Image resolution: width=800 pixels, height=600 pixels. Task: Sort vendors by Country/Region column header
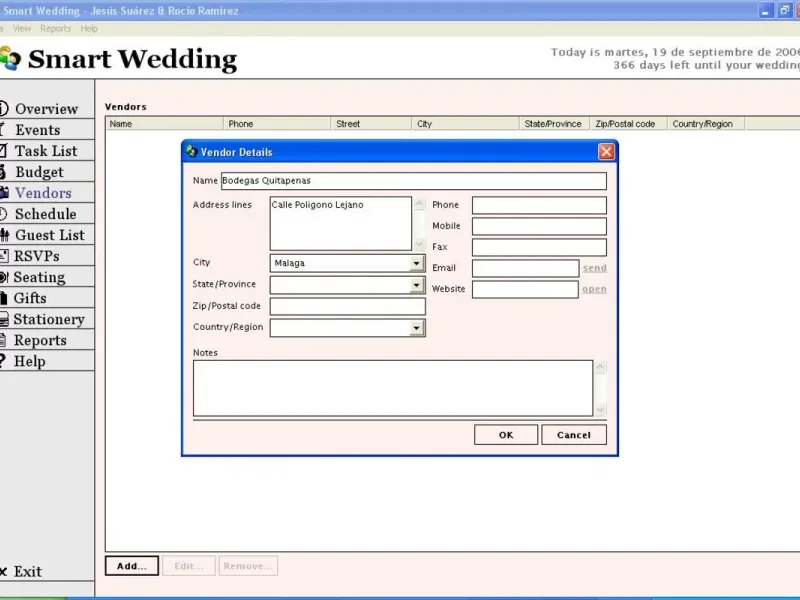(x=706, y=123)
